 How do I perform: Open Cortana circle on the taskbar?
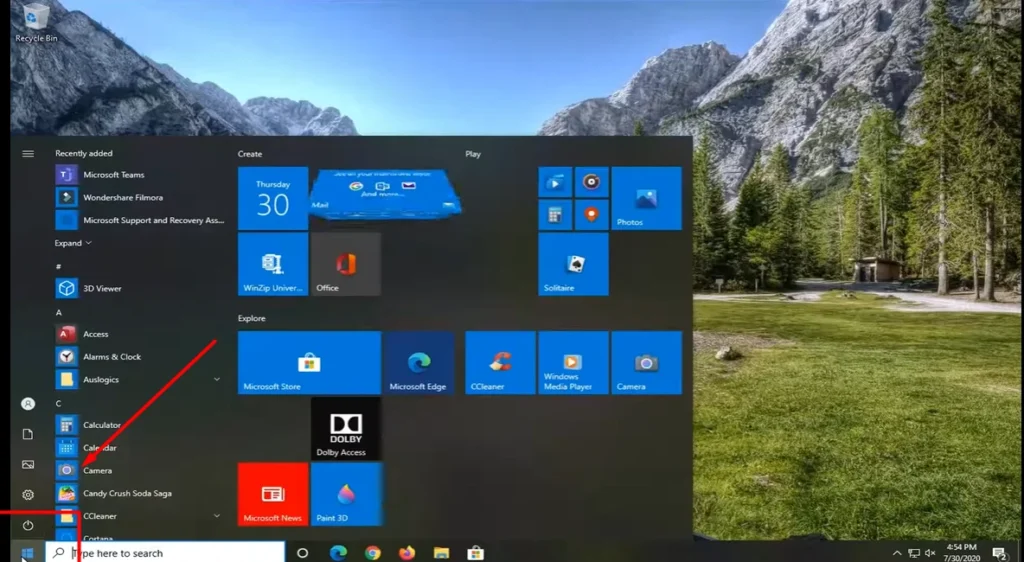302,553
